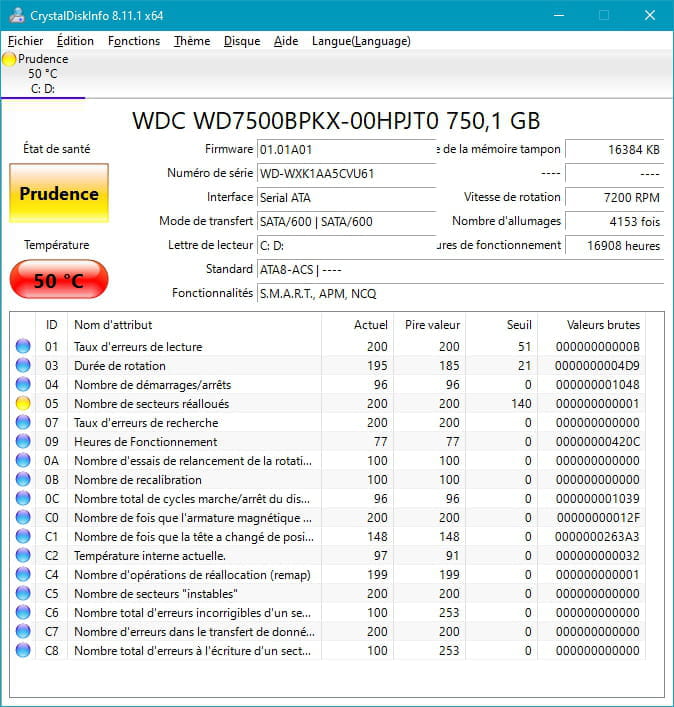Image resolution: width=674 pixels, height=707 pixels.
Task: Click the Fonctionnalités field S.M.A.R.T., APM, NCQ
Action: (460, 294)
